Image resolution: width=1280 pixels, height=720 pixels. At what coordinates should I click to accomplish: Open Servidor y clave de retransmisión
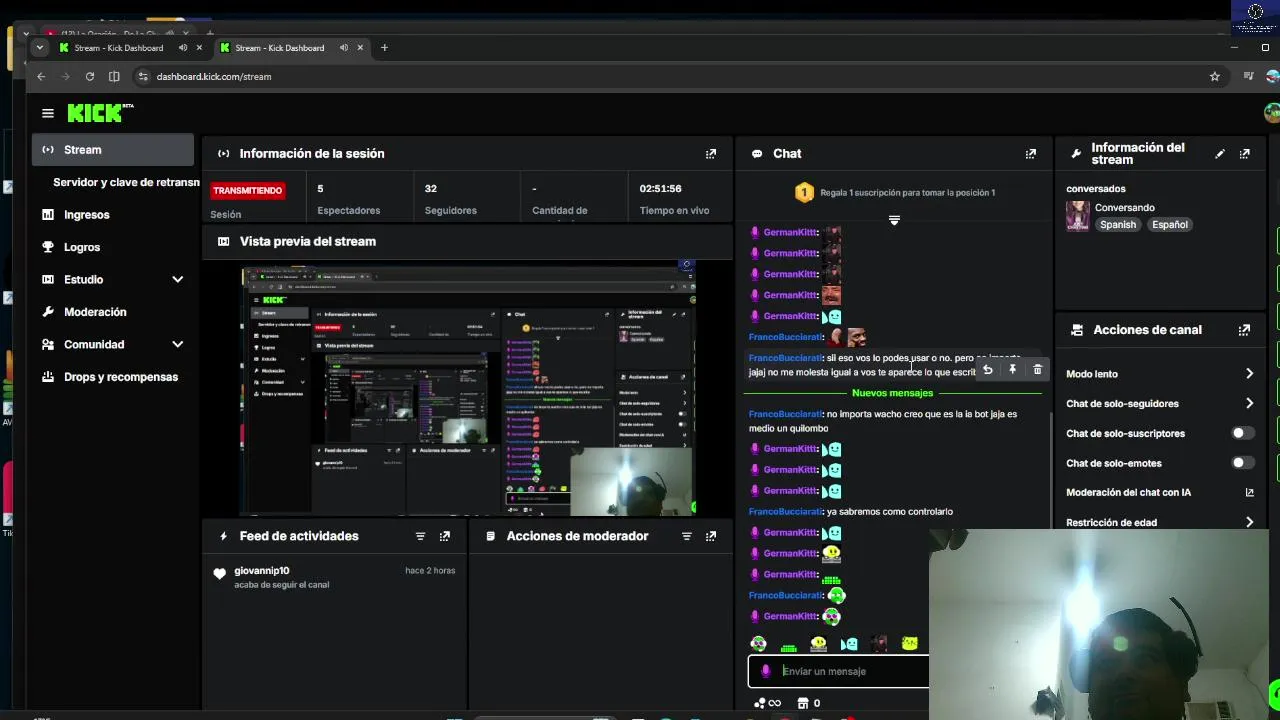(x=126, y=182)
